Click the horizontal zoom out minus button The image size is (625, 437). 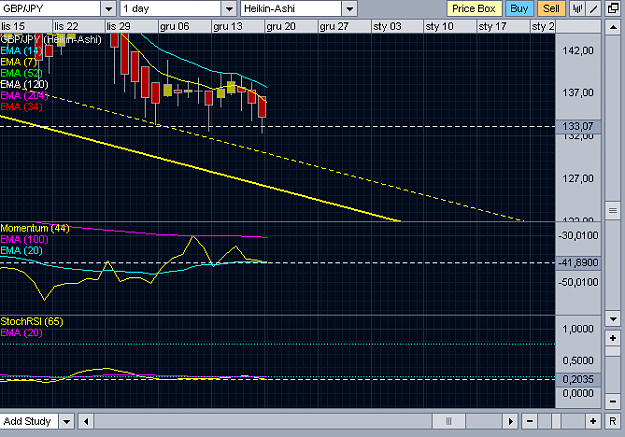point(529,421)
